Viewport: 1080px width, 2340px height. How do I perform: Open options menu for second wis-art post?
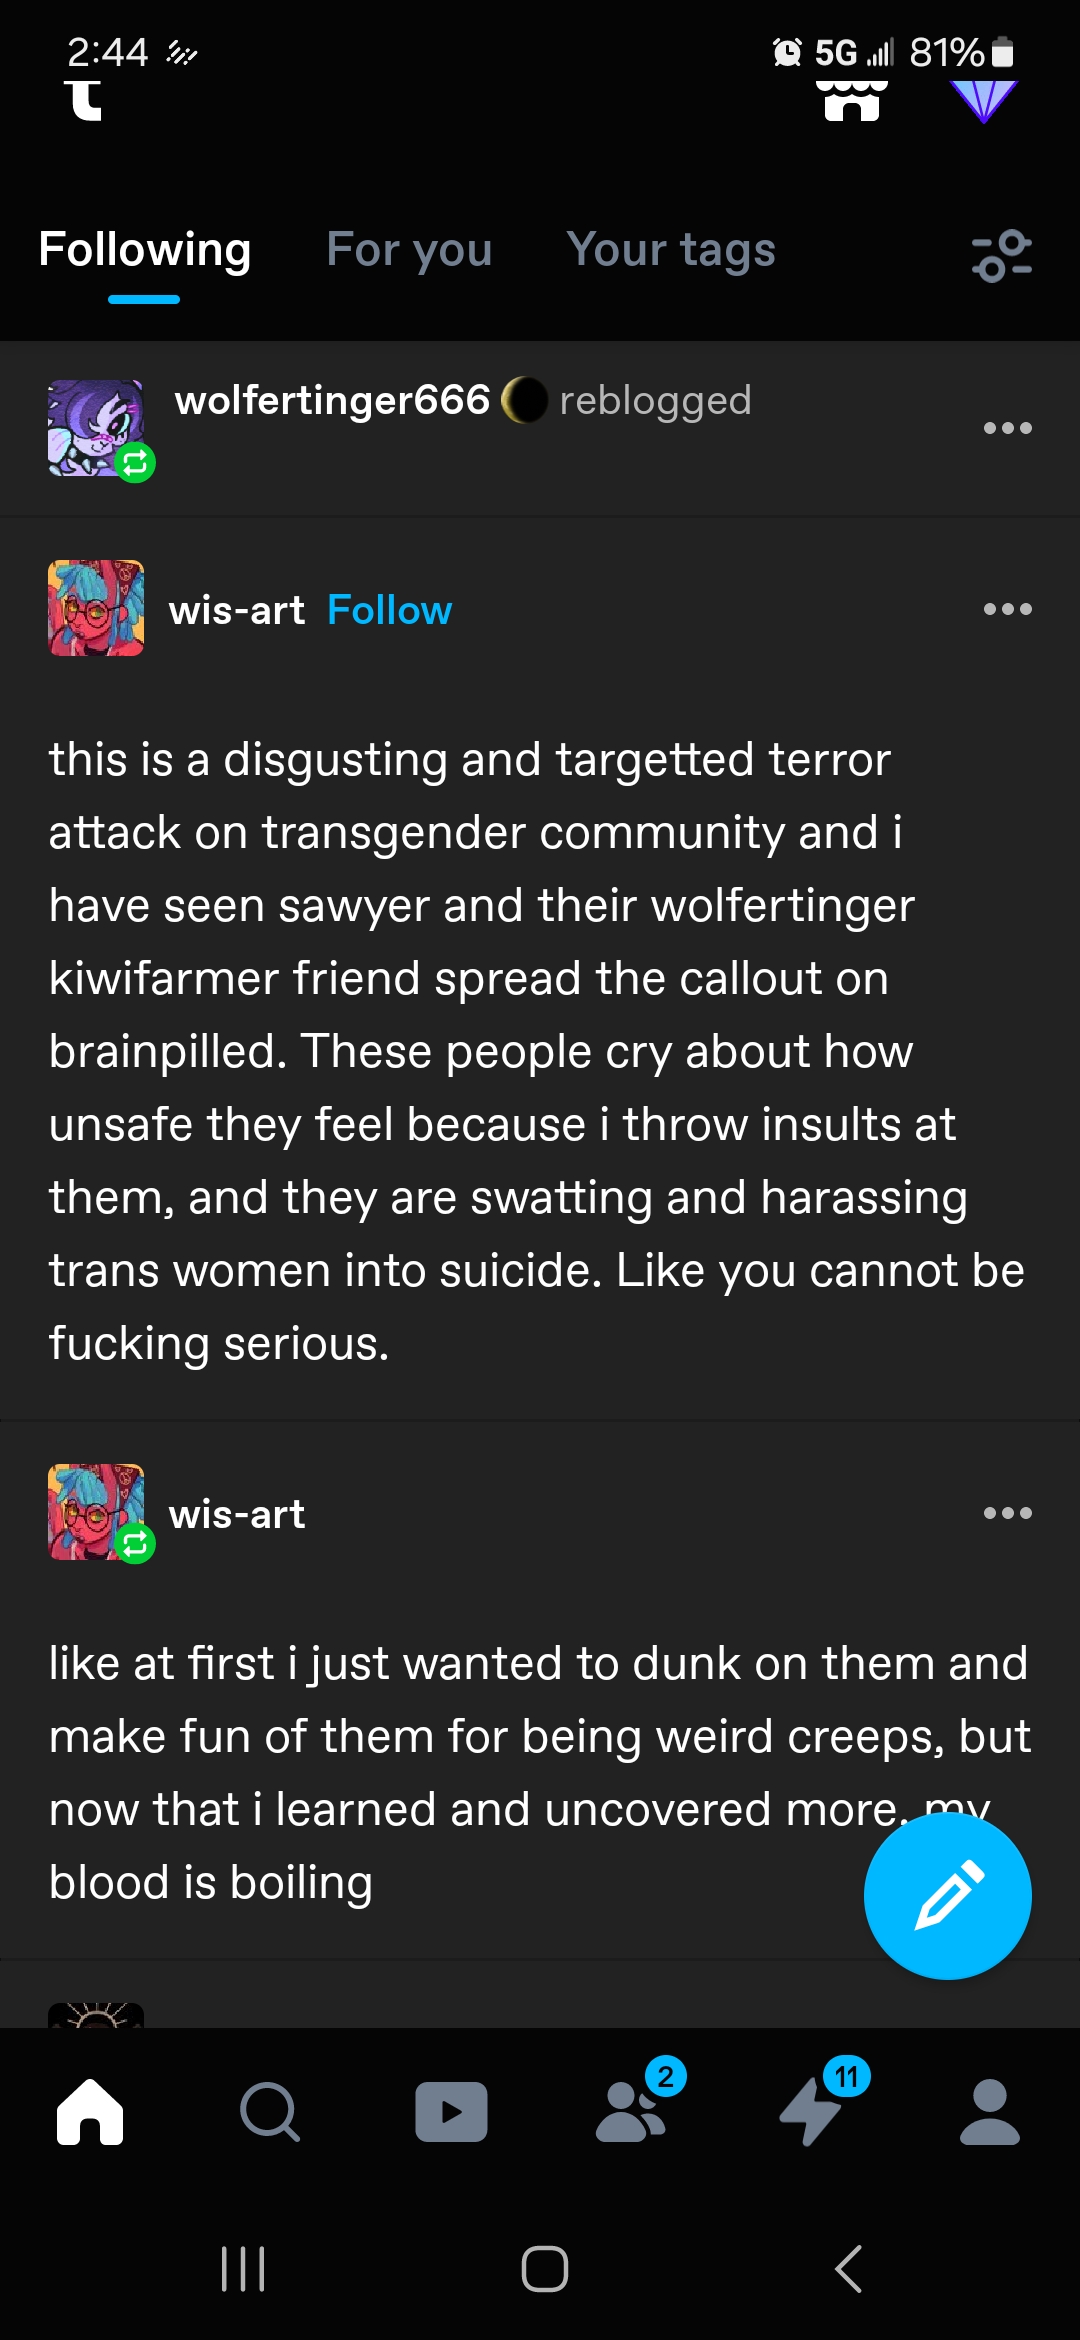click(1007, 1513)
